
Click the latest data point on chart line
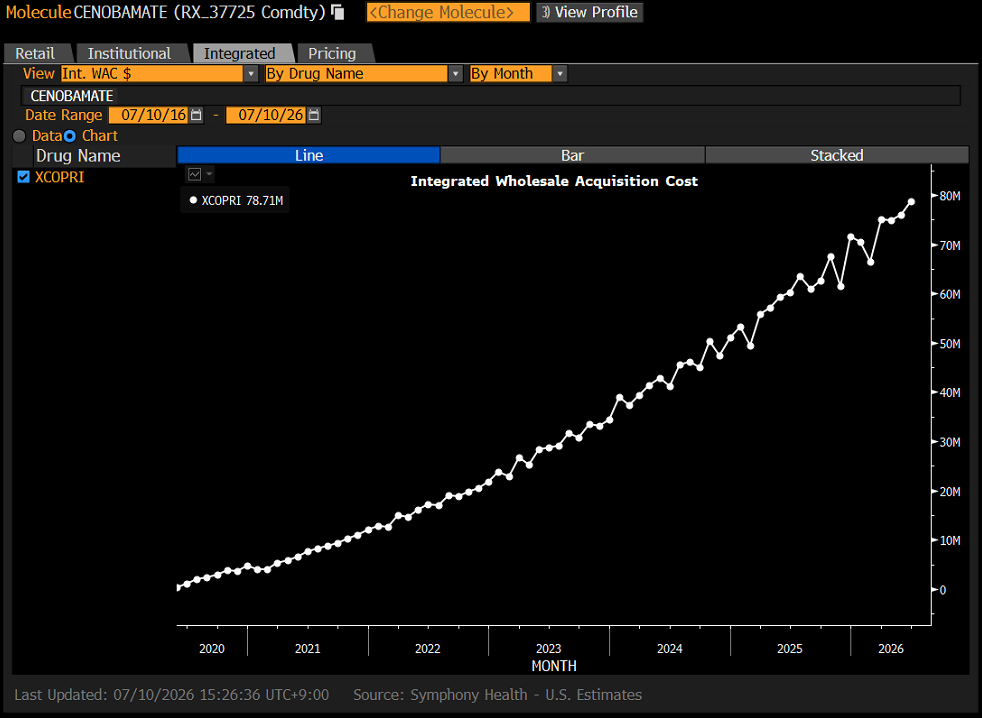tap(911, 202)
